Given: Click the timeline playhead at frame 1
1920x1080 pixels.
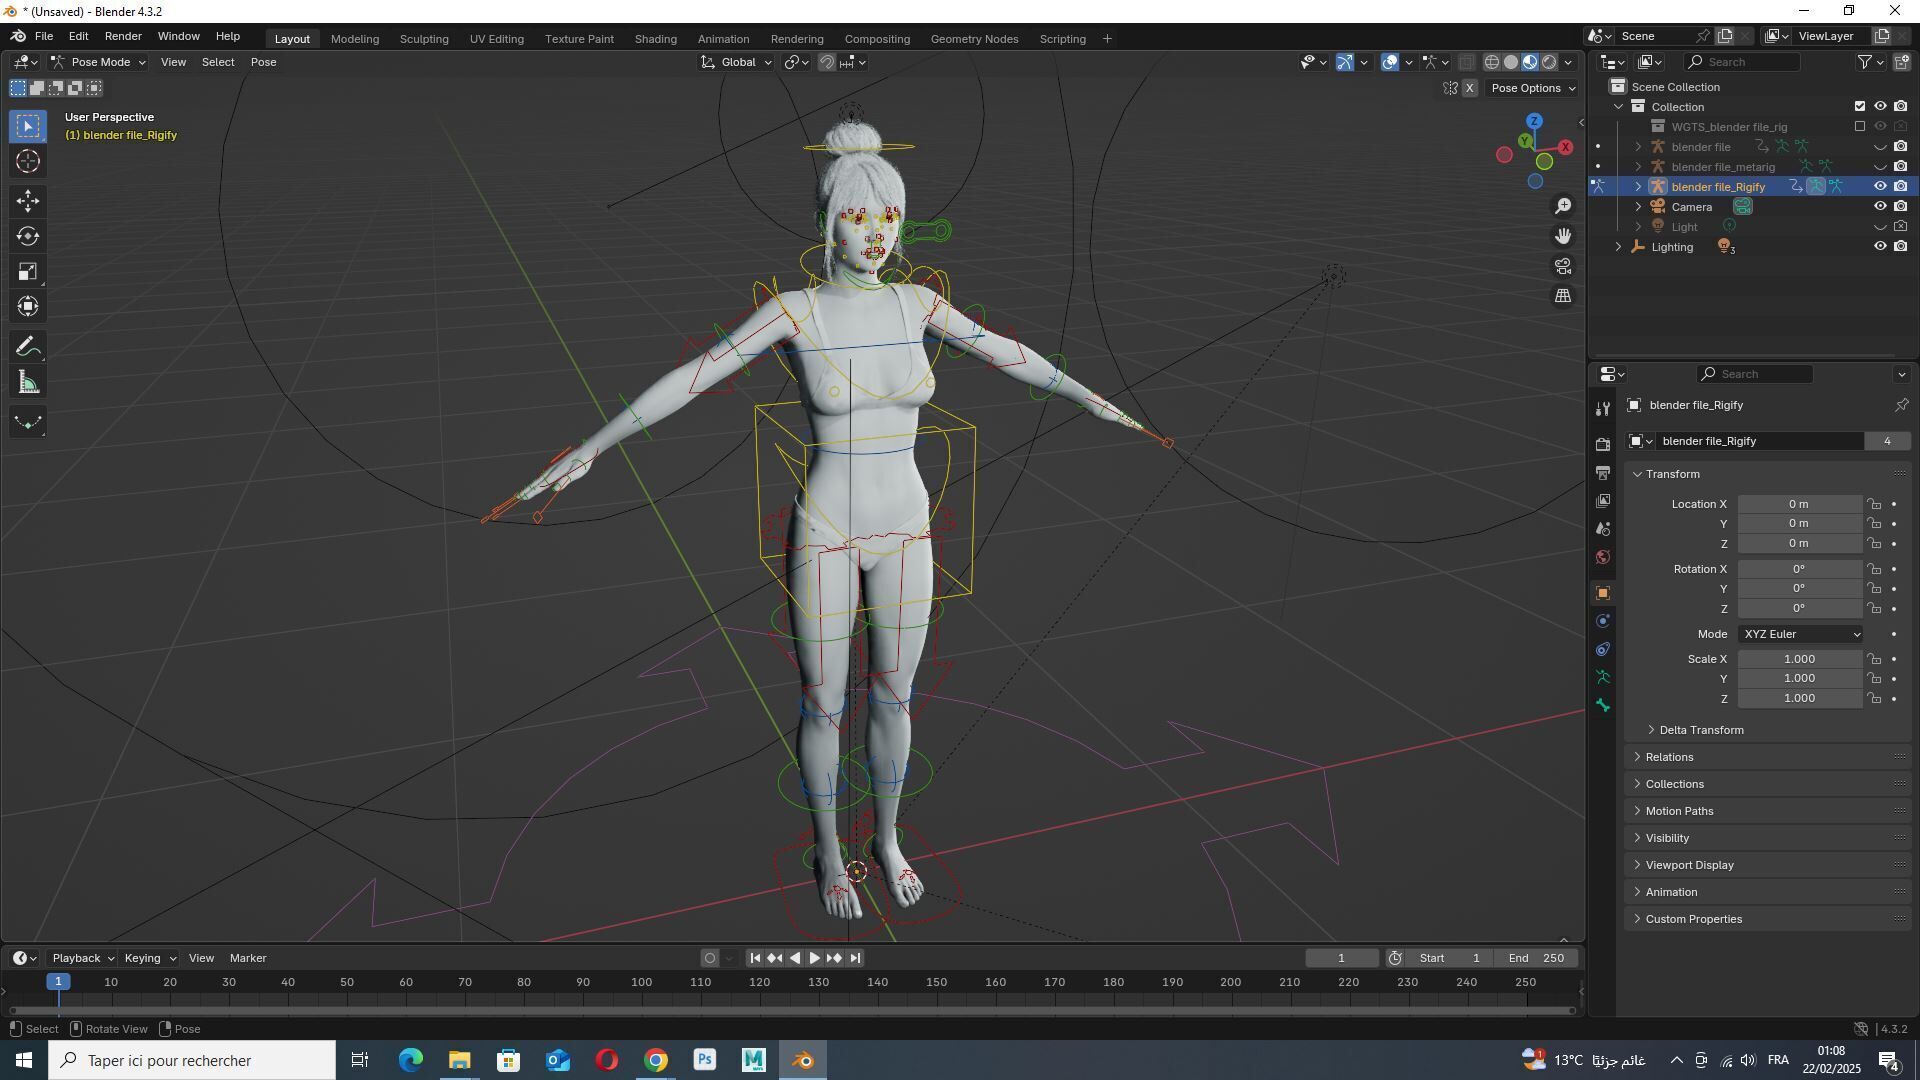Looking at the screenshot, I should 59,982.
